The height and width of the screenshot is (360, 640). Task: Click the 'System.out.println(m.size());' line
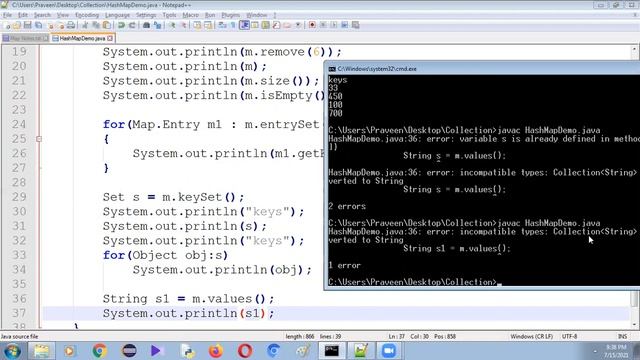click(211, 81)
